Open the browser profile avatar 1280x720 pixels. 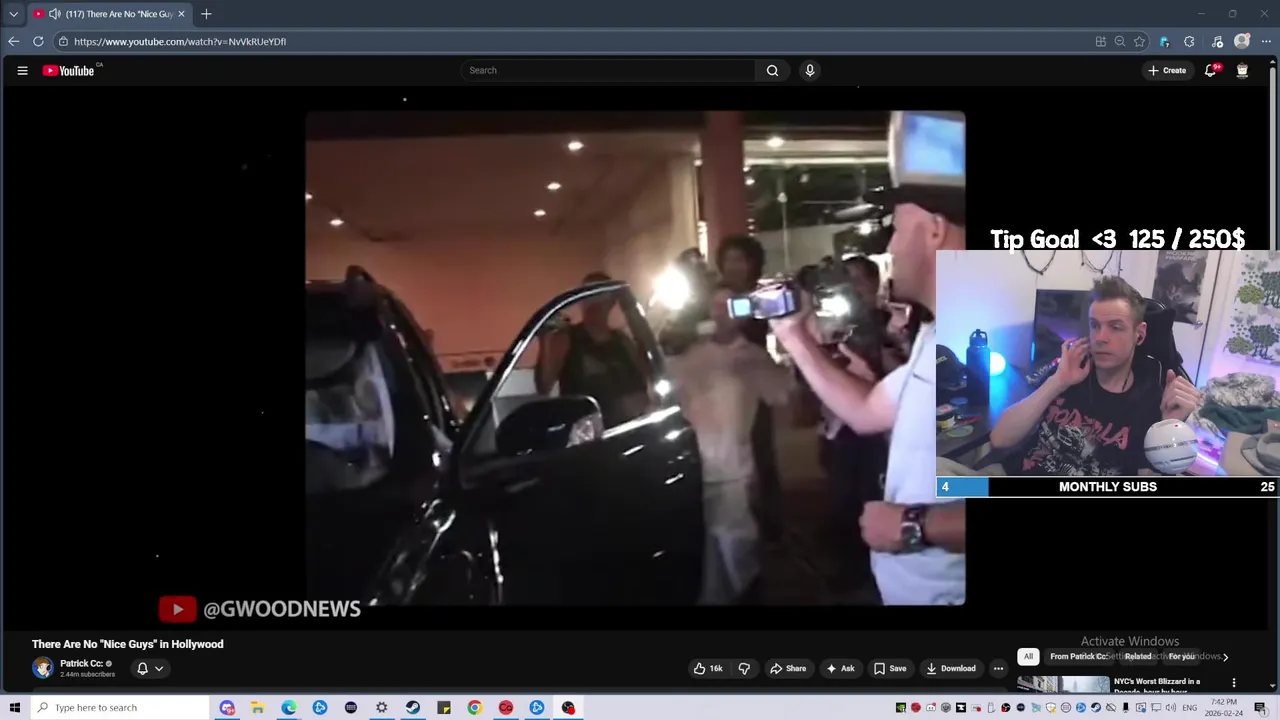1242,41
